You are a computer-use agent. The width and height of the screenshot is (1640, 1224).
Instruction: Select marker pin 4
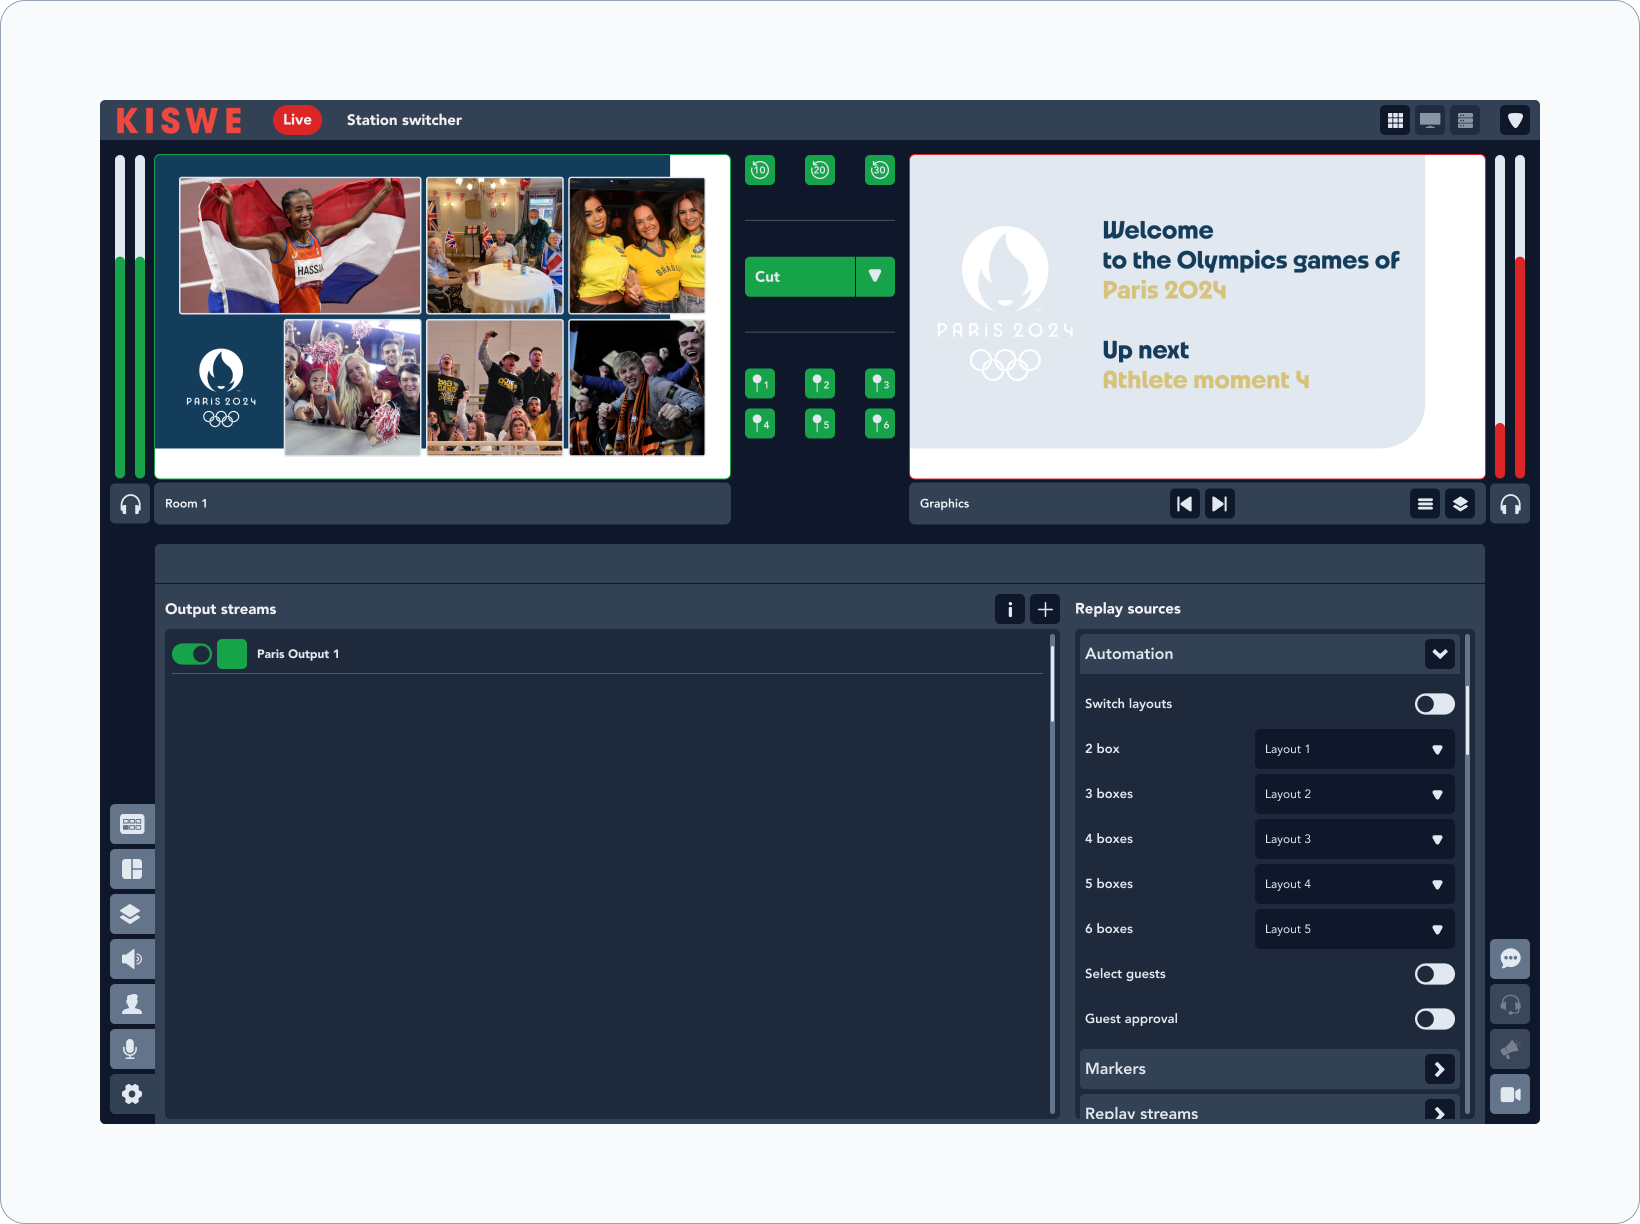(x=760, y=424)
